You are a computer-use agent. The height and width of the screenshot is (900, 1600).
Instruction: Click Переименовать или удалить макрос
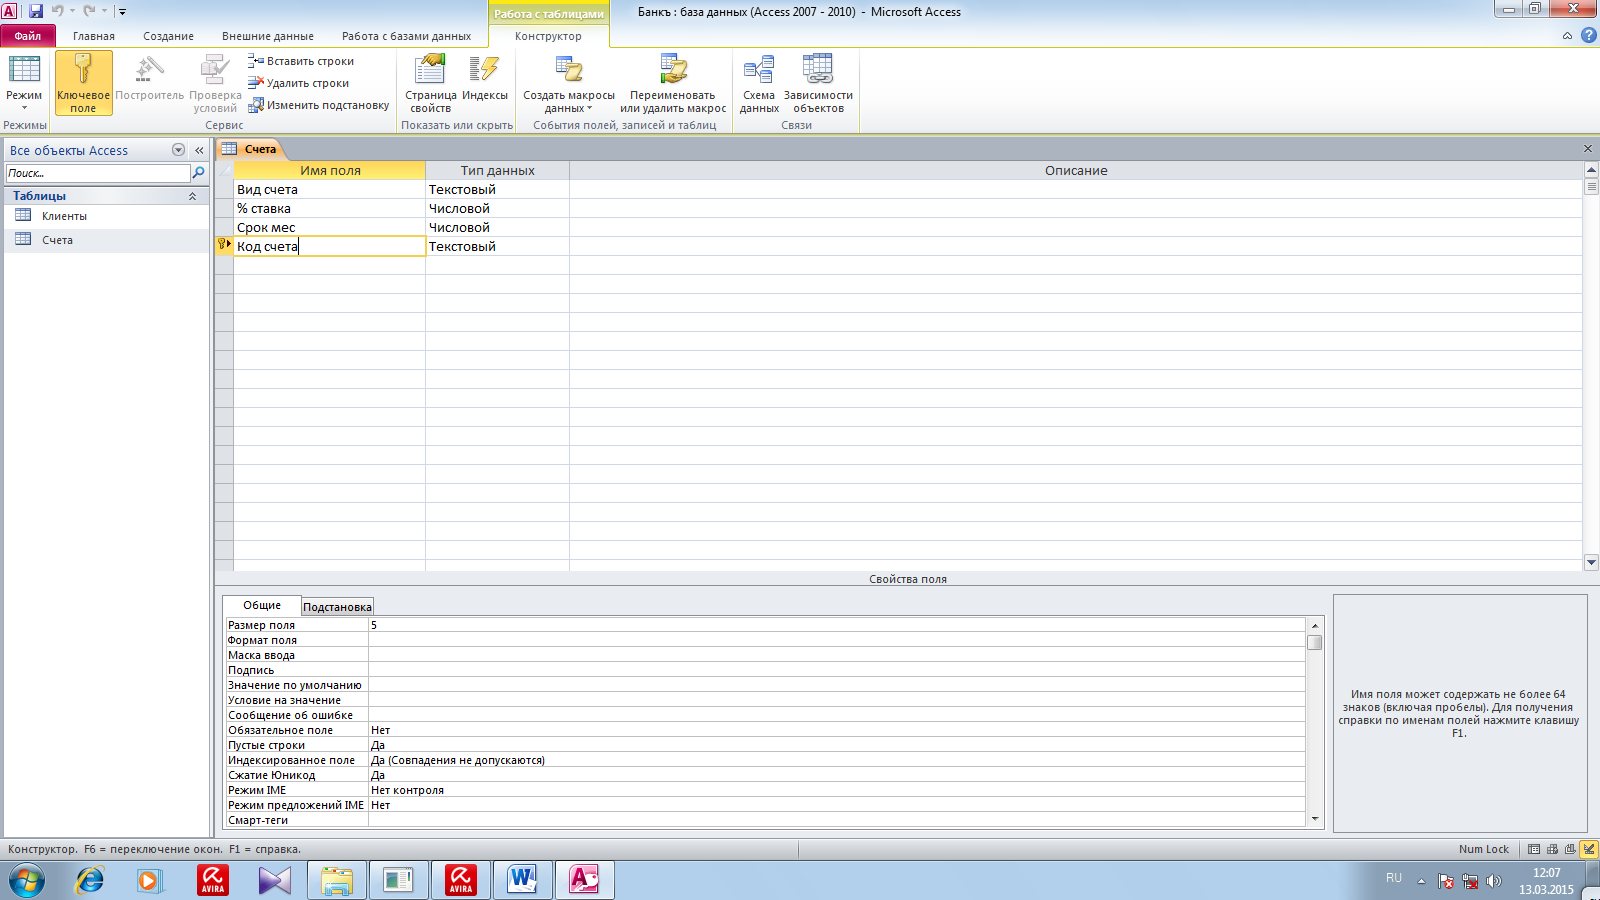tap(673, 84)
